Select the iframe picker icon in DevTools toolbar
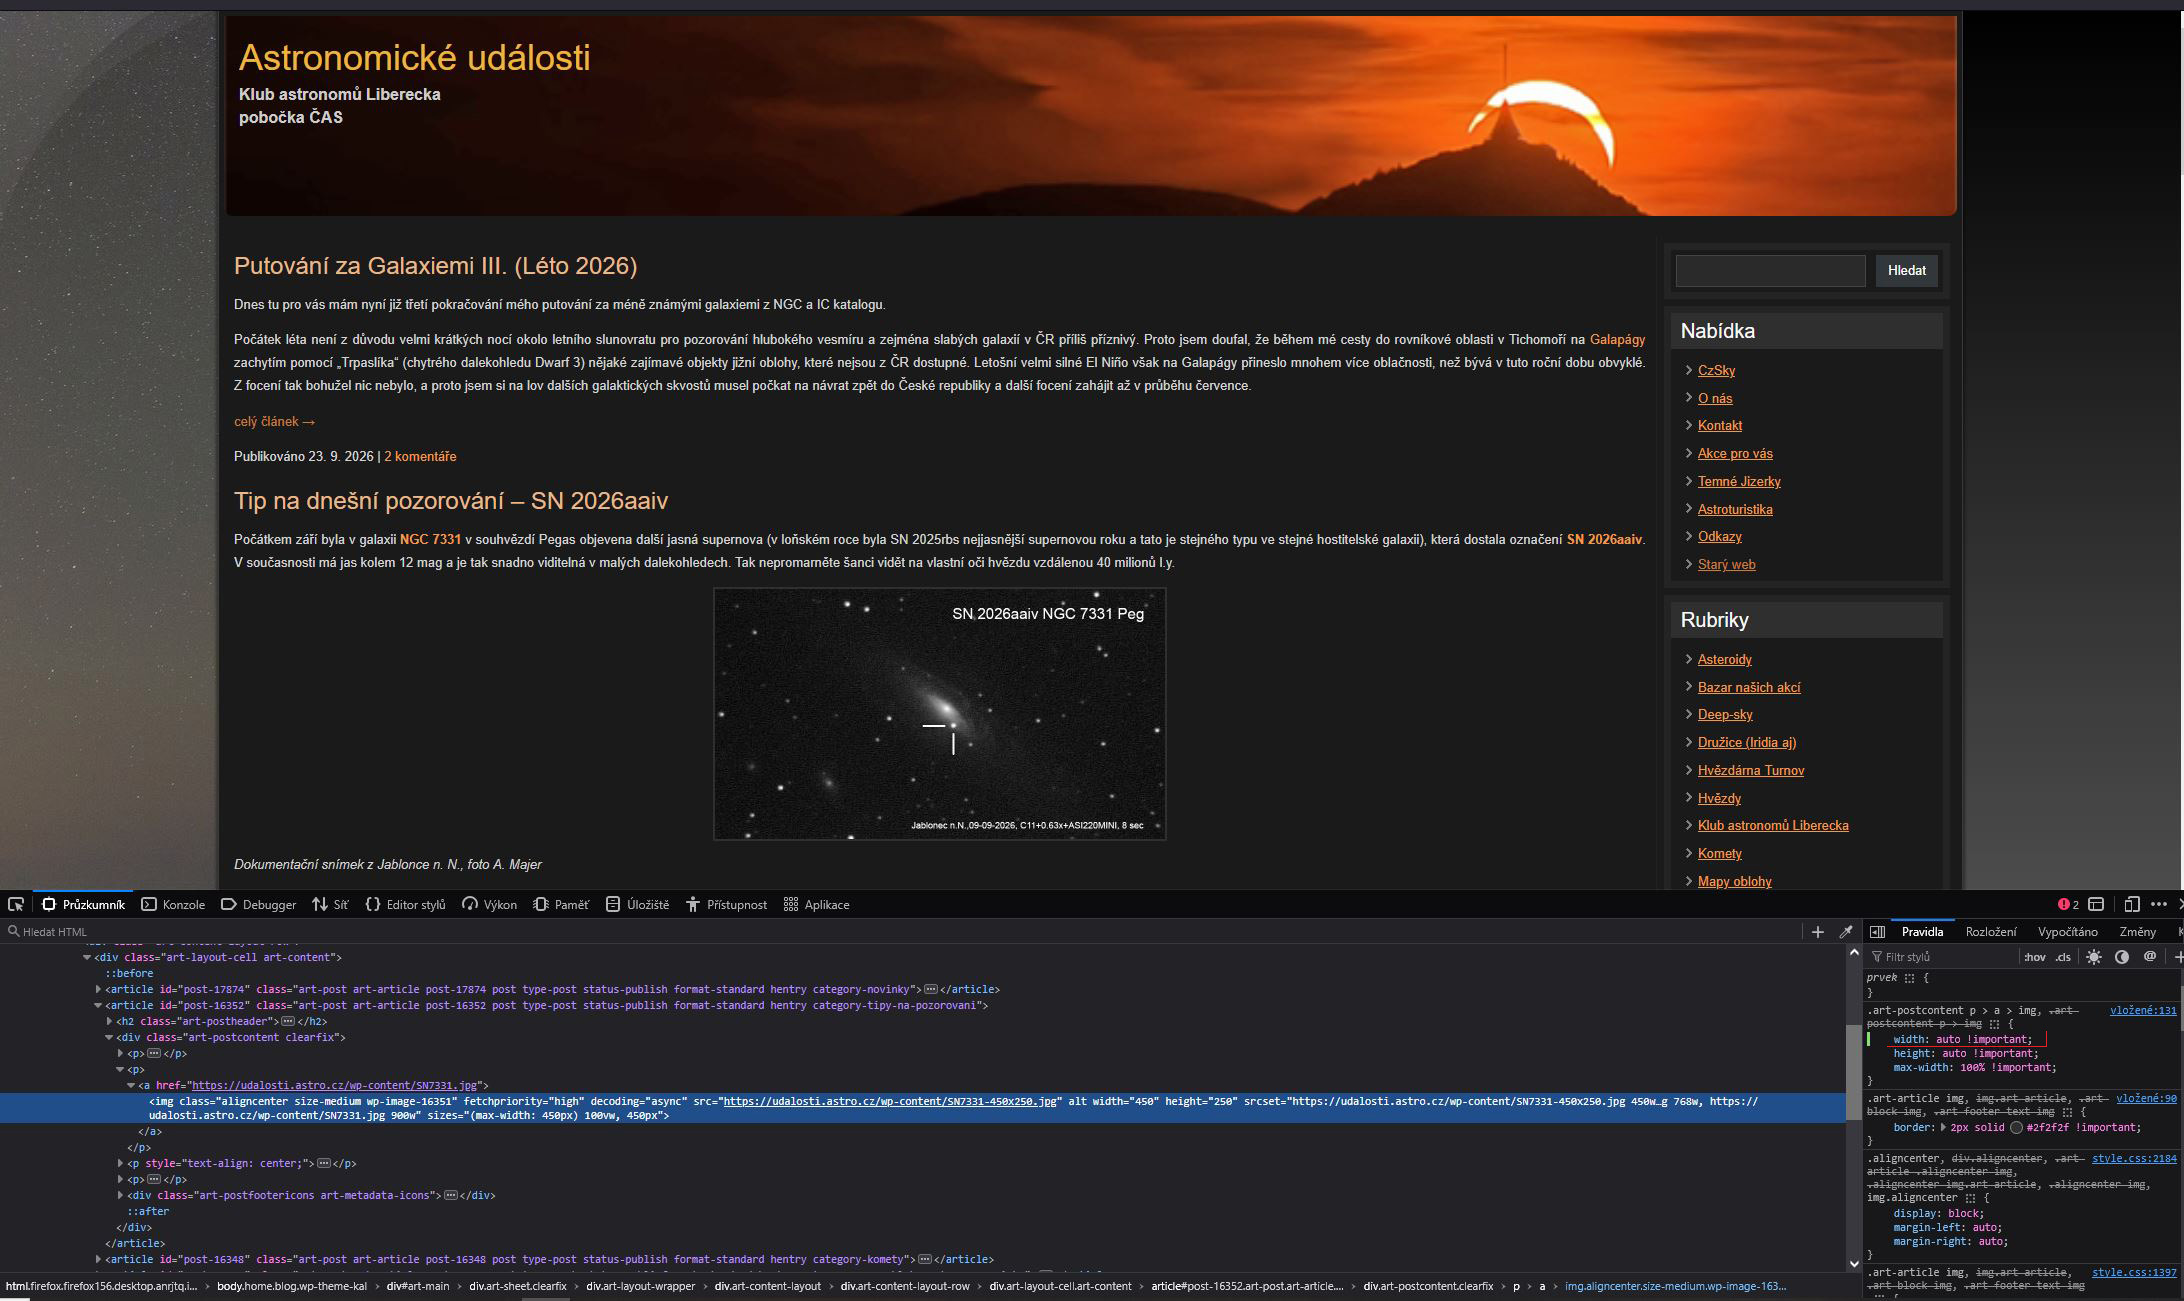This screenshot has height=1301, width=2184. (2096, 904)
